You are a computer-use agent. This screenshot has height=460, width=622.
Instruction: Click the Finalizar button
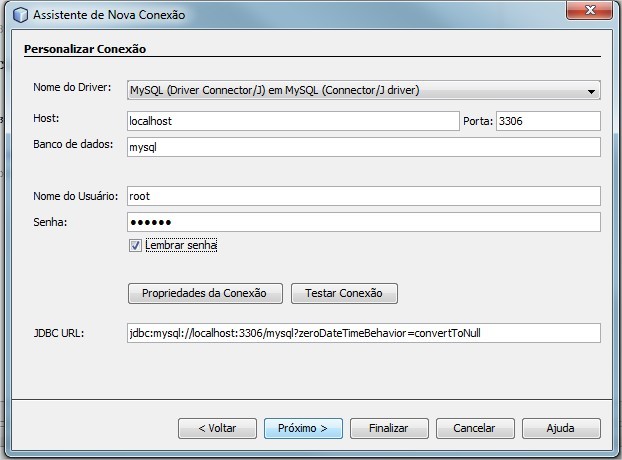[x=389, y=428]
